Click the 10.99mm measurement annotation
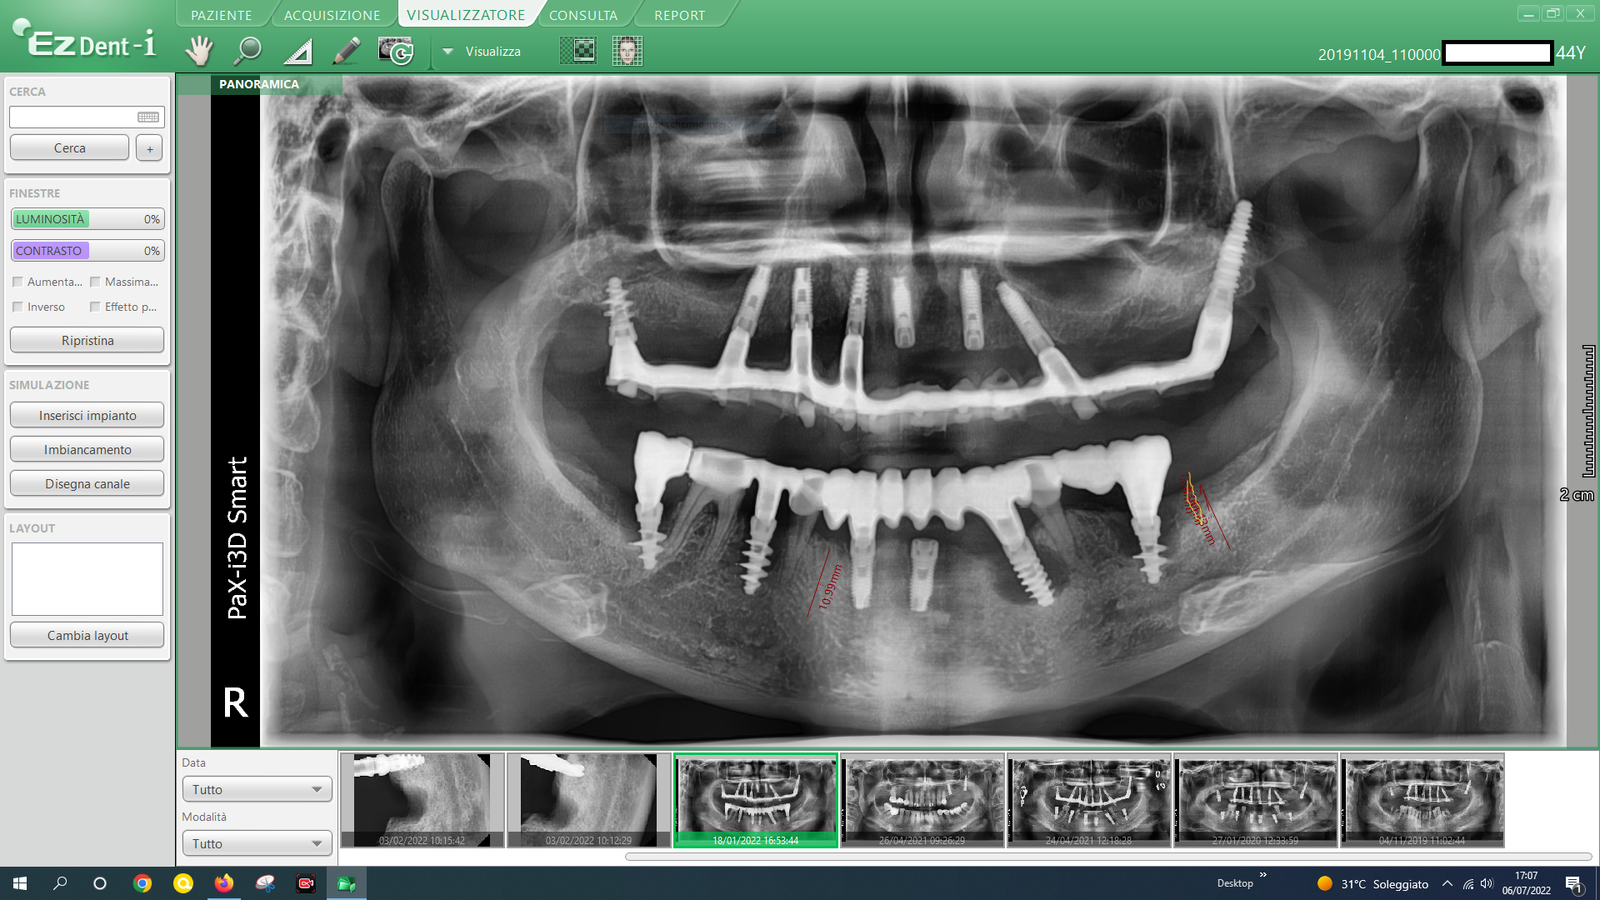Viewport: 1600px width, 900px height. [x=830, y=587]
